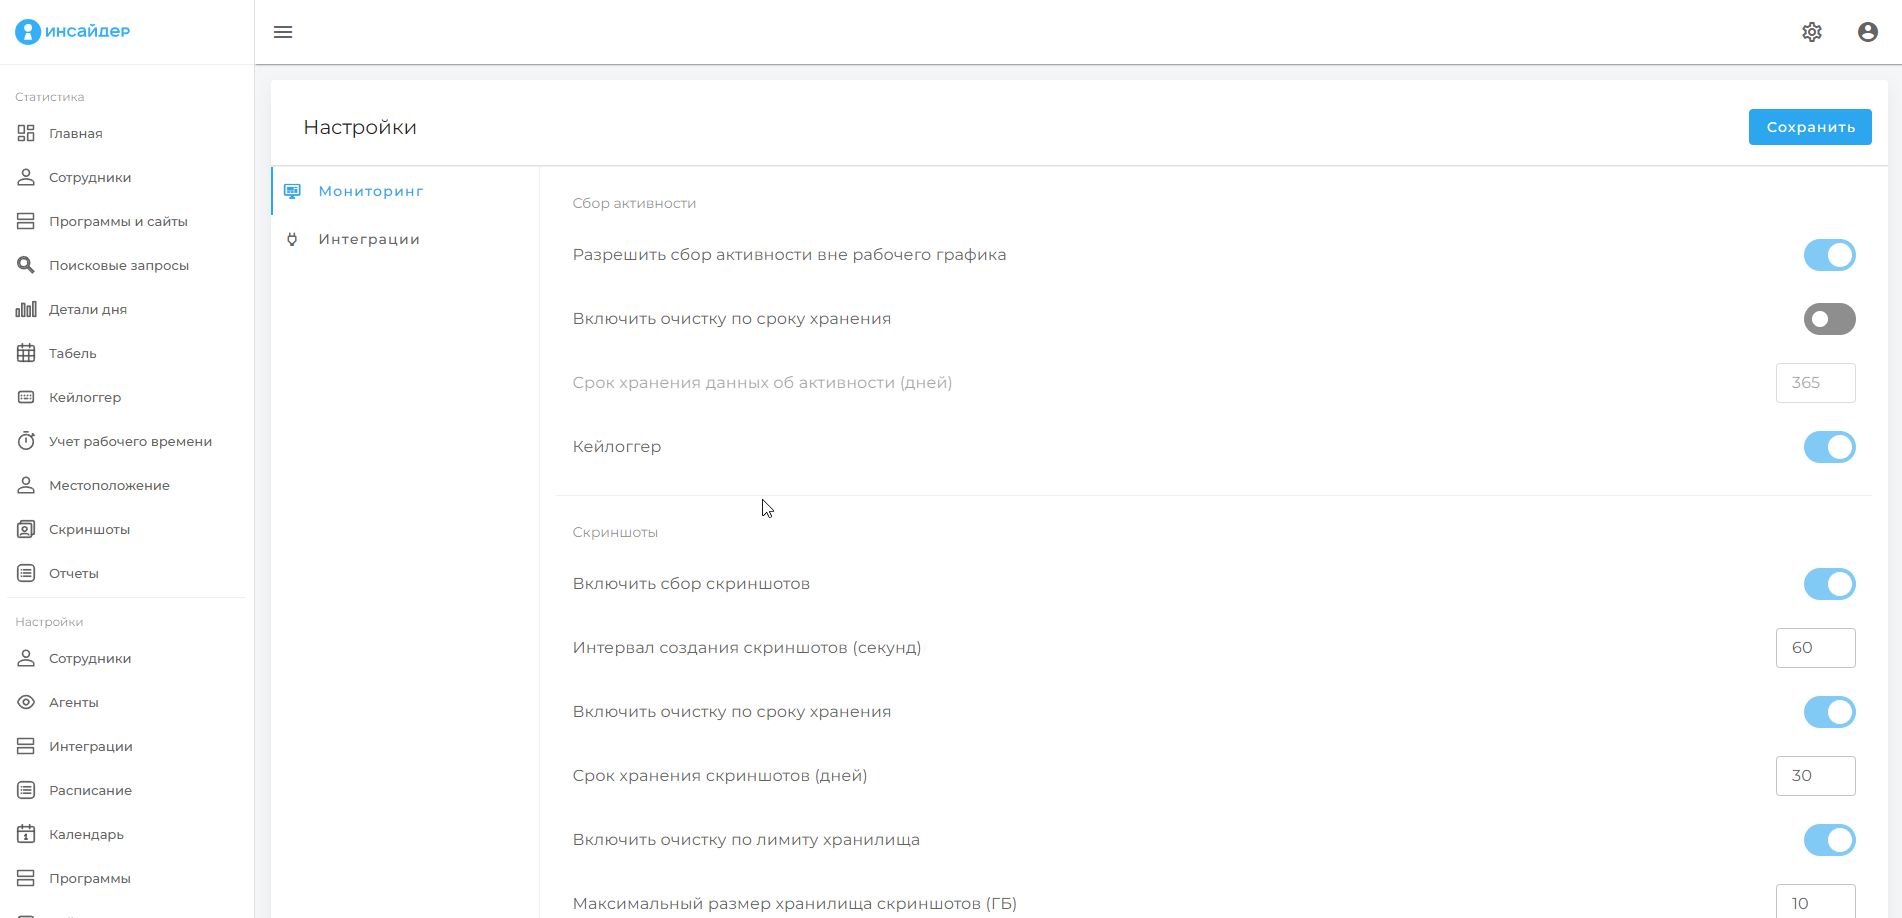Click the Учет рабочего времени stopwatch icon
The image size is (1902, 918).
(x=26, y=441)
